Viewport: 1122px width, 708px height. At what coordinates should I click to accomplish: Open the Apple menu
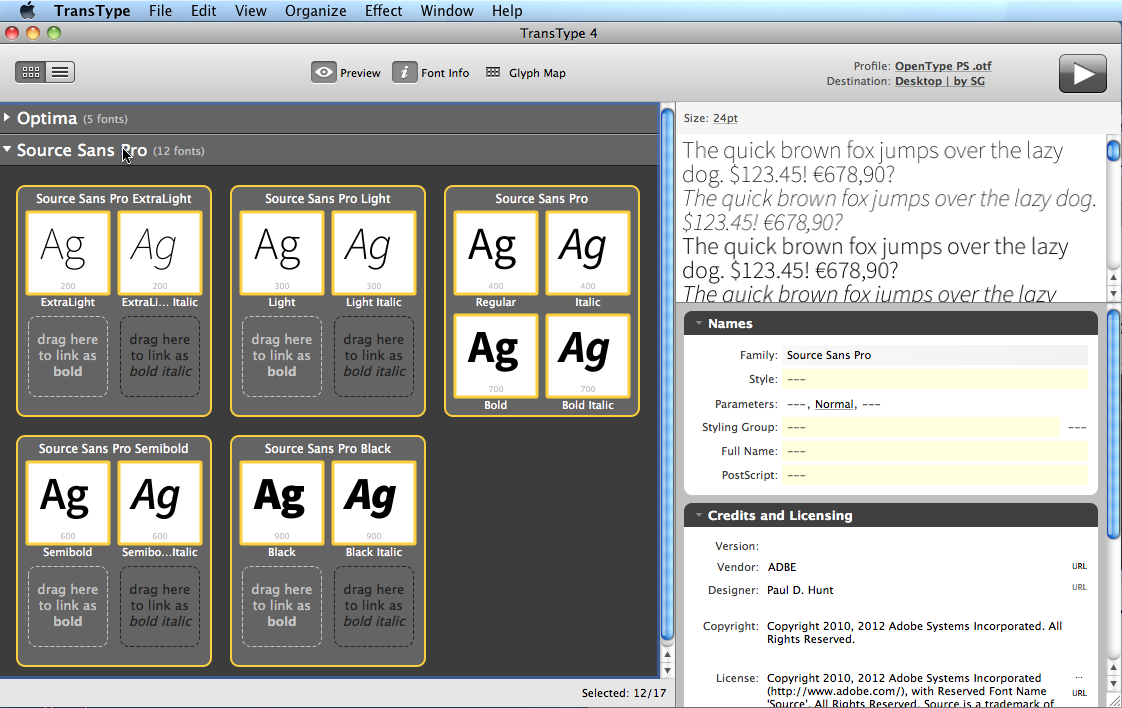click(x=27, y=11)
